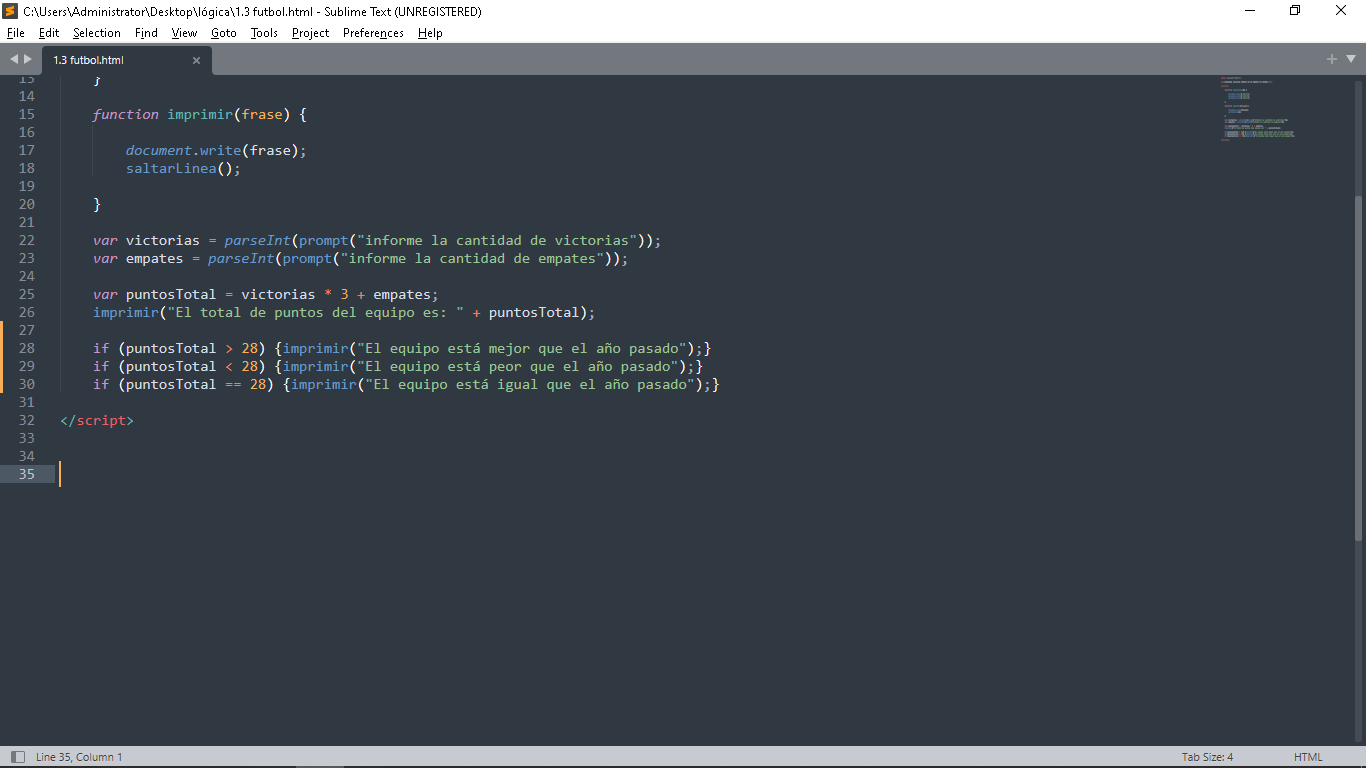The width and height of the screenshot is (1366, 768).
Task: Close the 1.3 futbol.html tab
Action: pos(196,60)
